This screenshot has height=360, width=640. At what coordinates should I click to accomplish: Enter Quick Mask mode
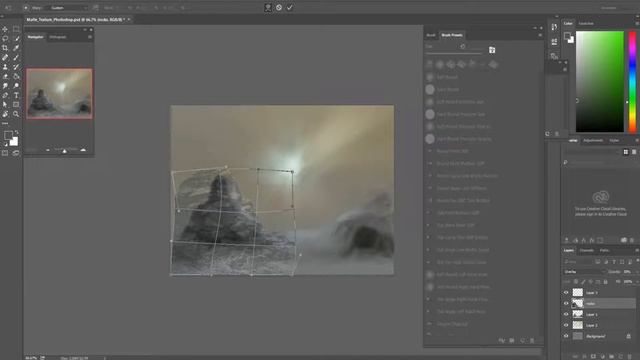tap(5, 153)
